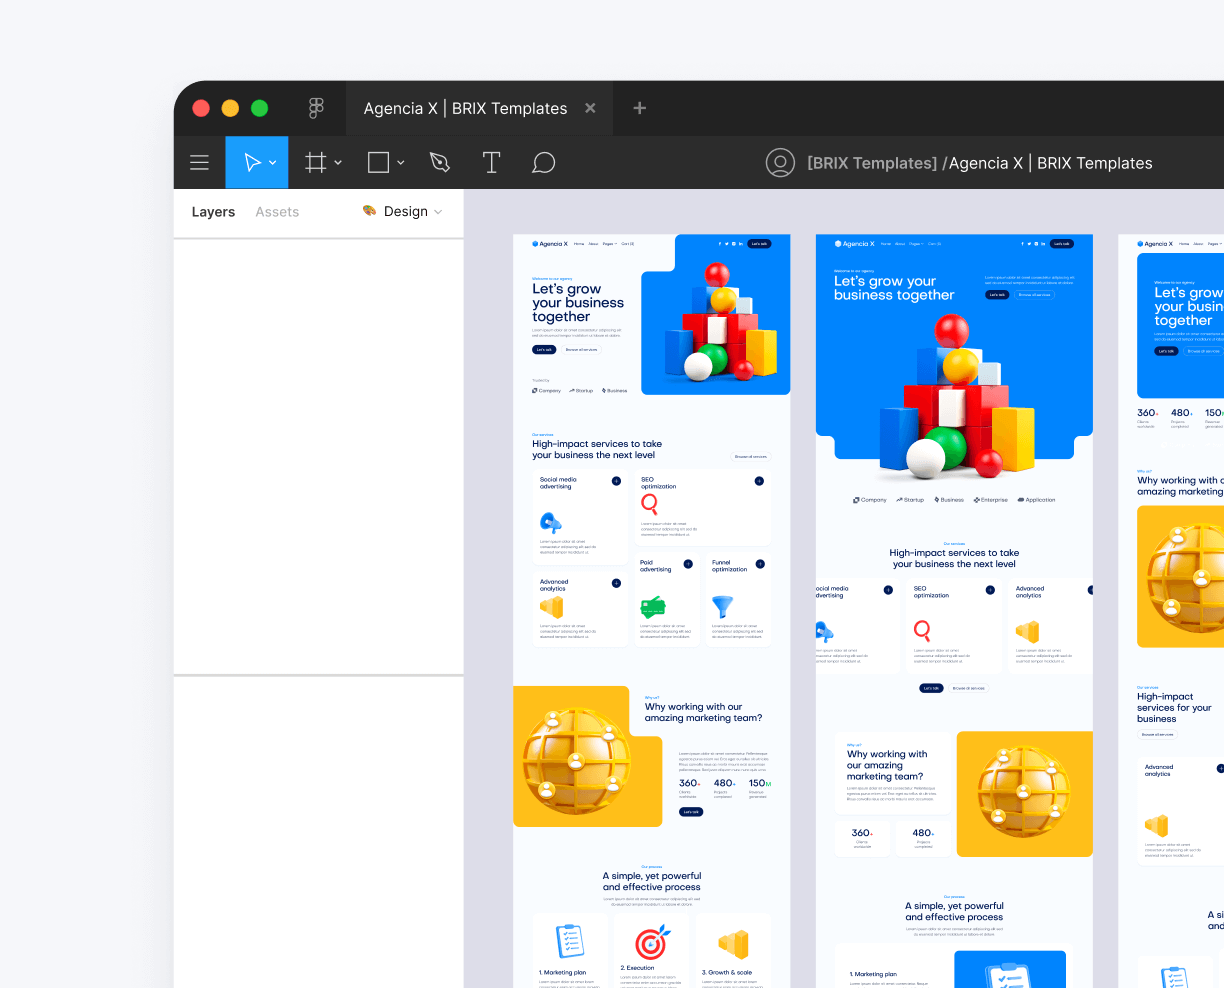1224x988 pixels.
Task: Expand the Frame tool dropdown chevron
Action: (337, 162)
